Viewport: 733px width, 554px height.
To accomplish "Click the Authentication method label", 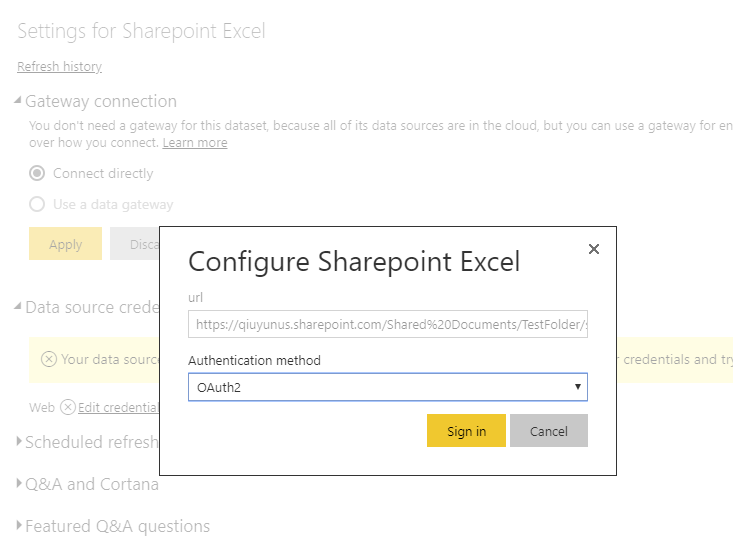I will coord(254,360).
